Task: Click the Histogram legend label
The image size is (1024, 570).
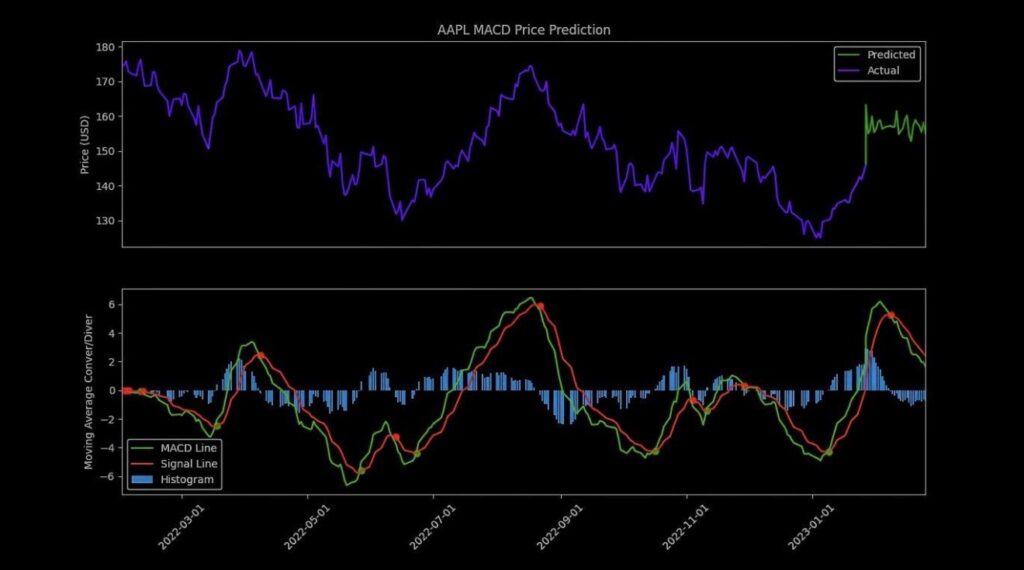Action: 187,479
